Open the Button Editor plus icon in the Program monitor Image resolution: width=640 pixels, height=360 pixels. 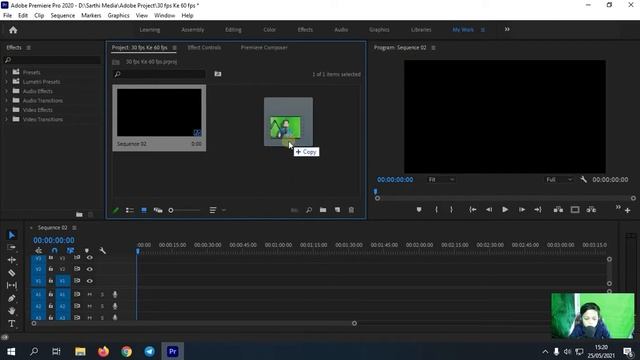pos(627,210)
